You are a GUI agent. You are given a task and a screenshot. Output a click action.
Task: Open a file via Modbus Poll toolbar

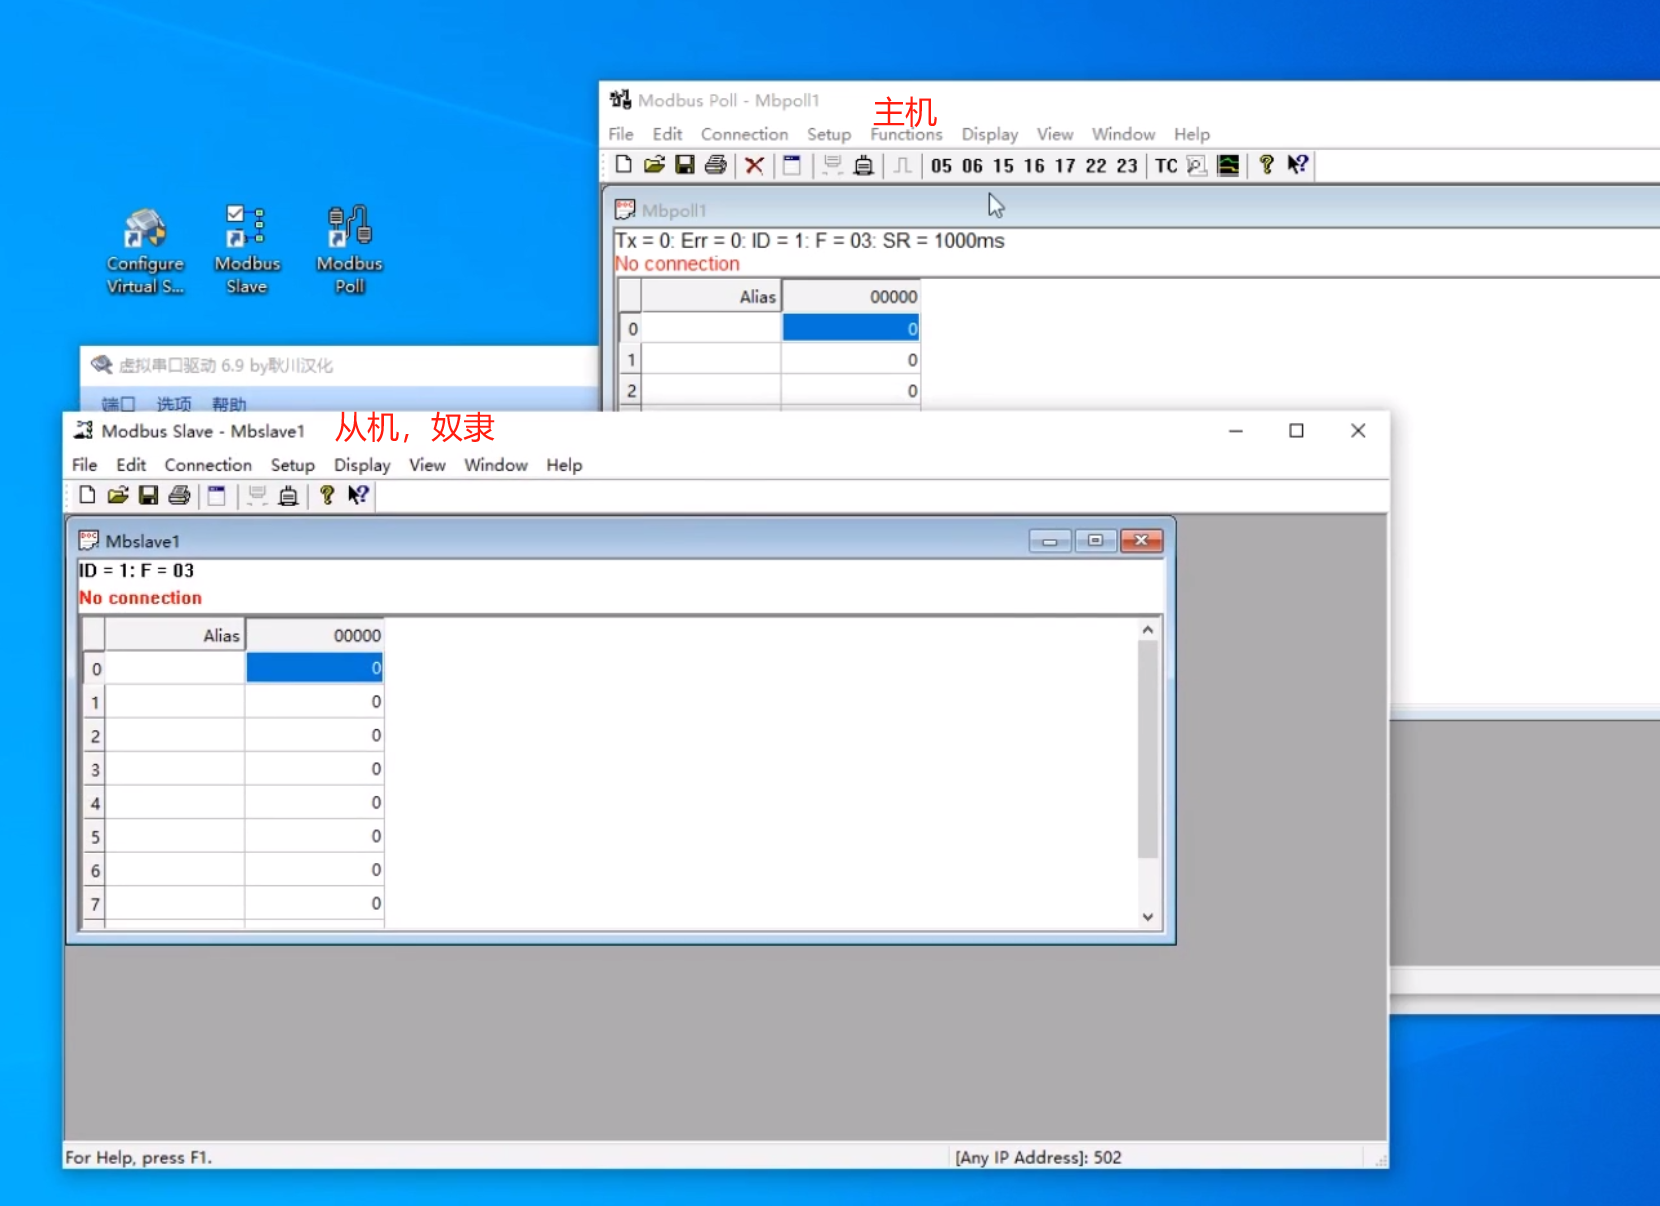tap(655, 165)
